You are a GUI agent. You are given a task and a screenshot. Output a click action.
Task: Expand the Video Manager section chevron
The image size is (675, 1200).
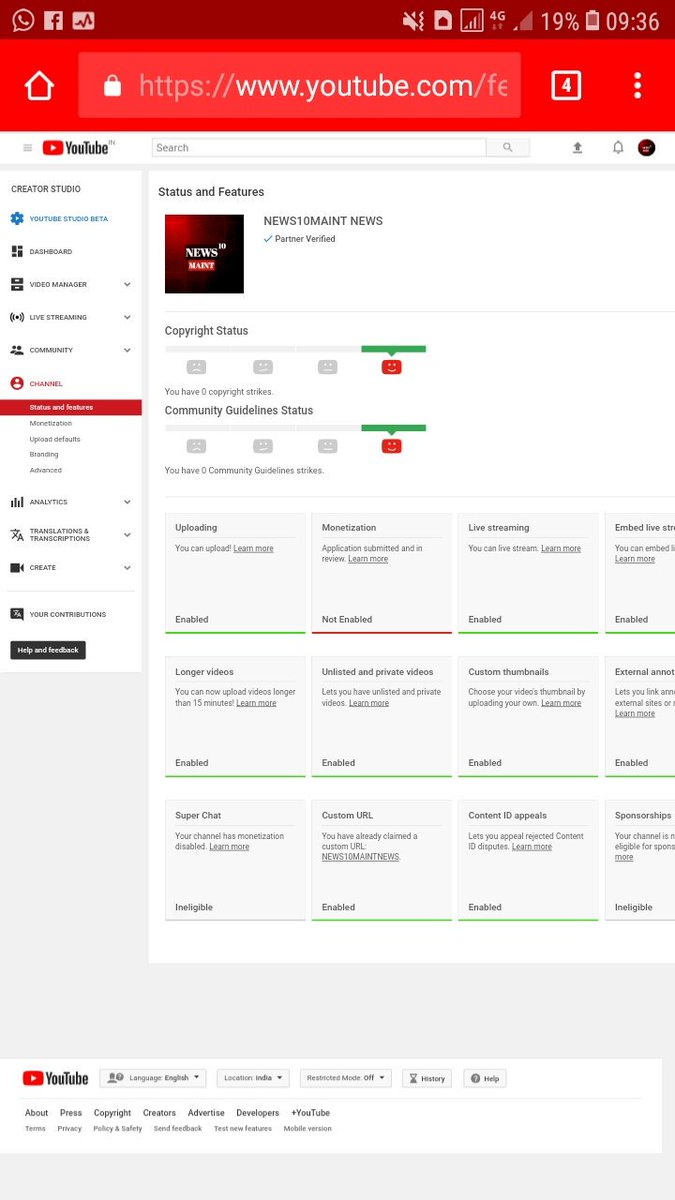[x=127, y=284]
